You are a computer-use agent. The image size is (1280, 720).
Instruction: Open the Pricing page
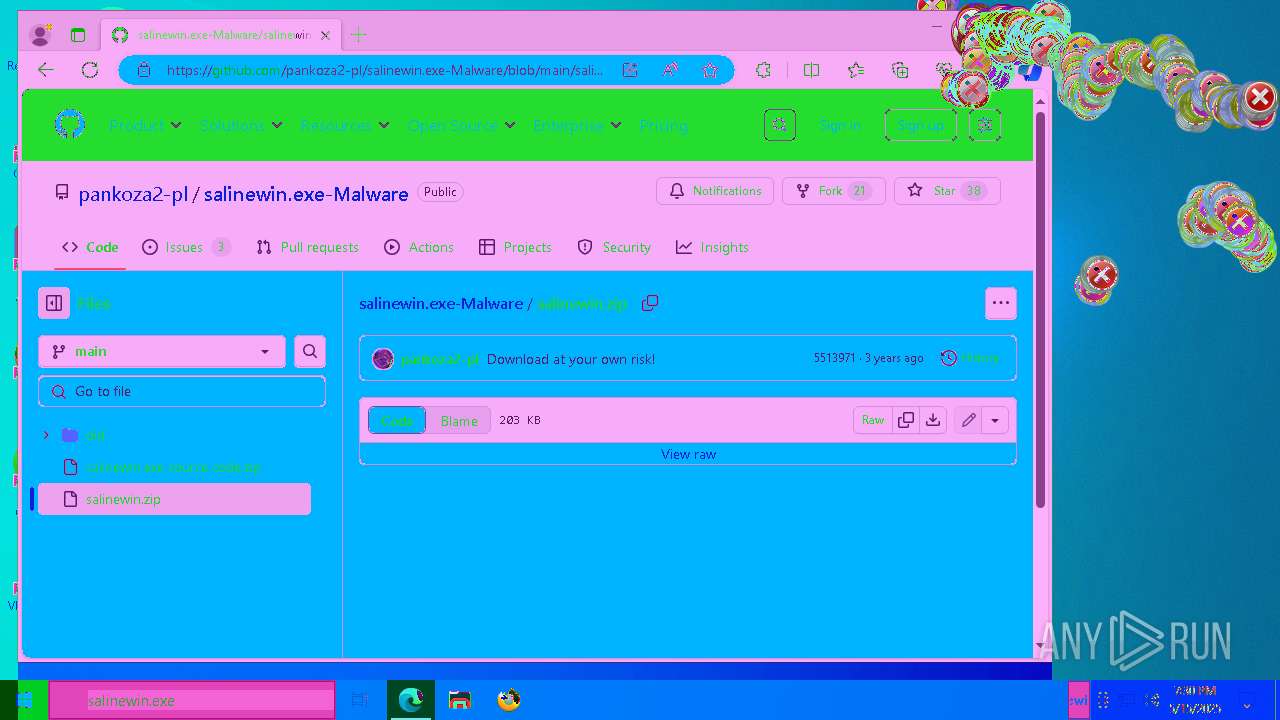663,125
